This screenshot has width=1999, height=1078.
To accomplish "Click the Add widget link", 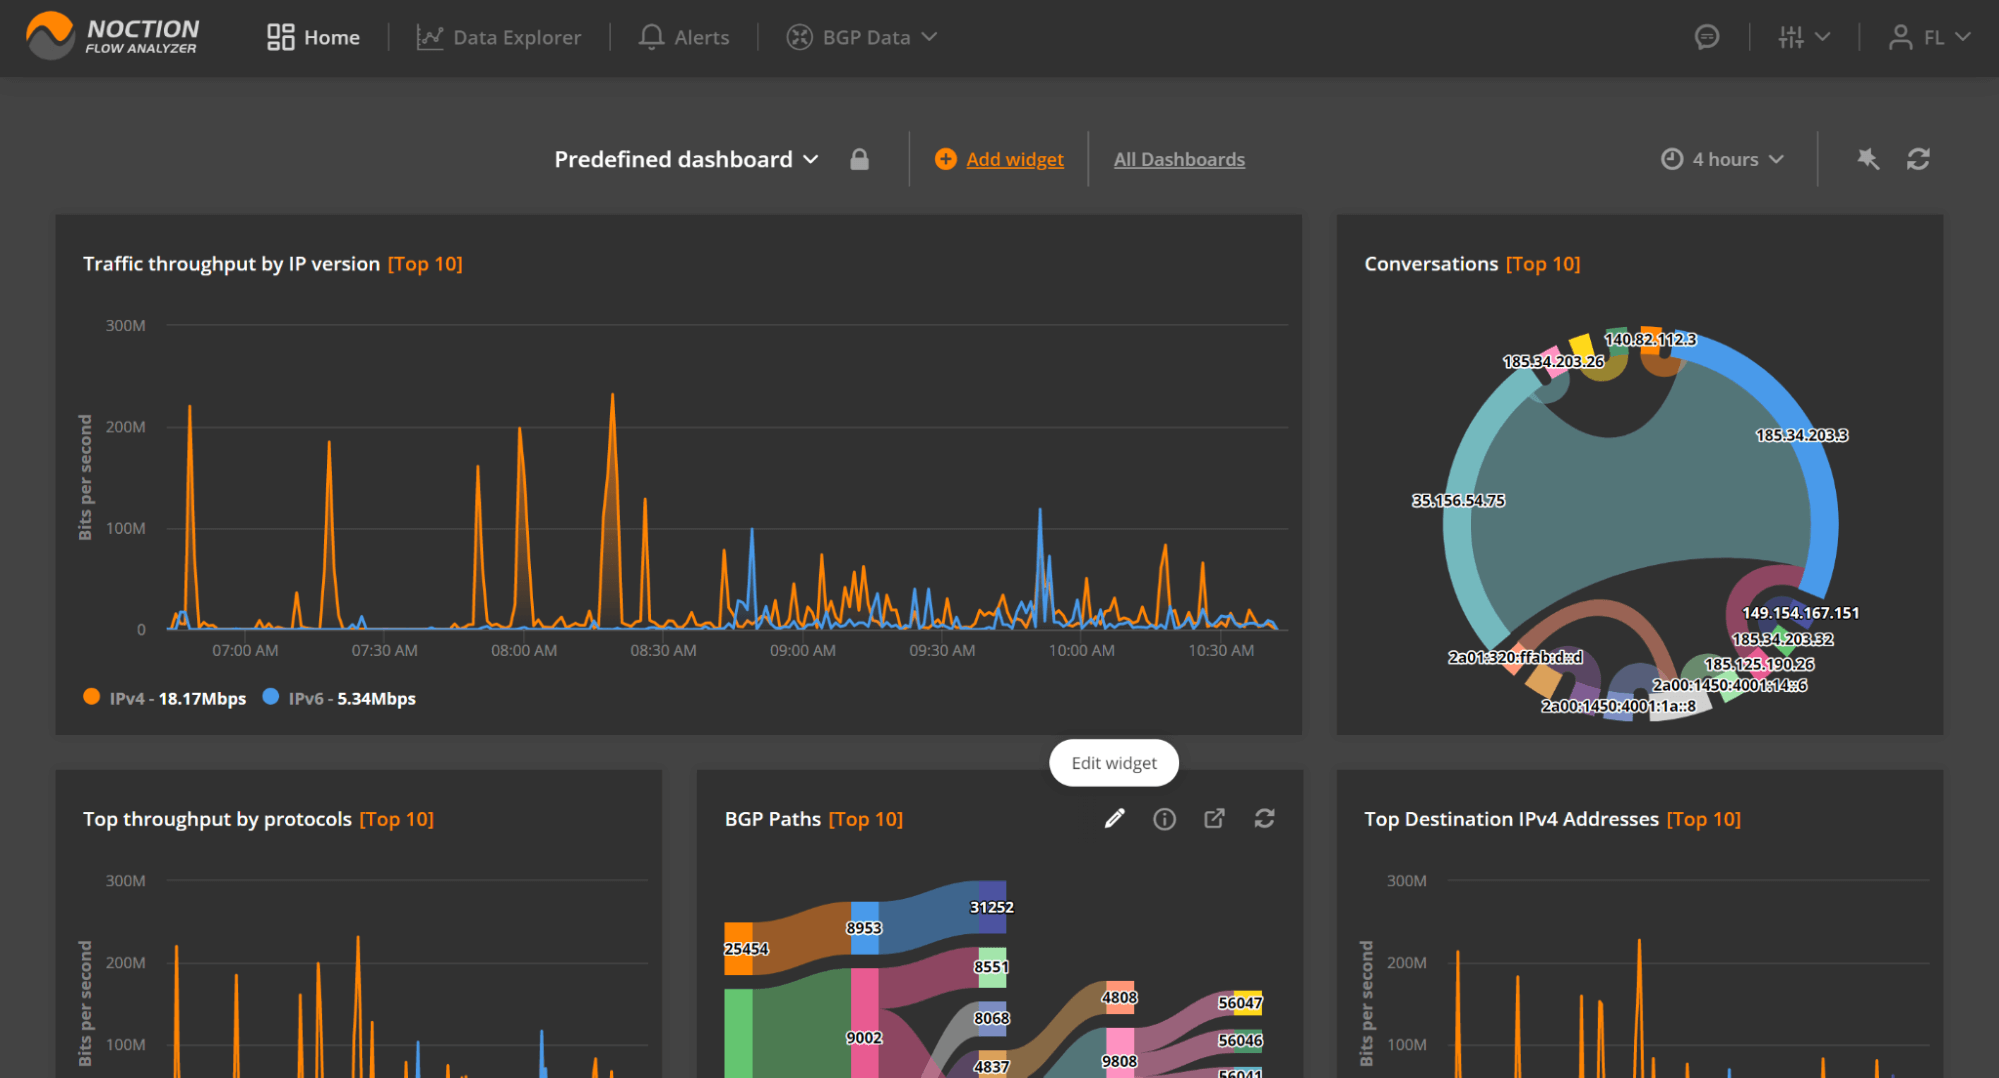I will (x=1014, y=159).
